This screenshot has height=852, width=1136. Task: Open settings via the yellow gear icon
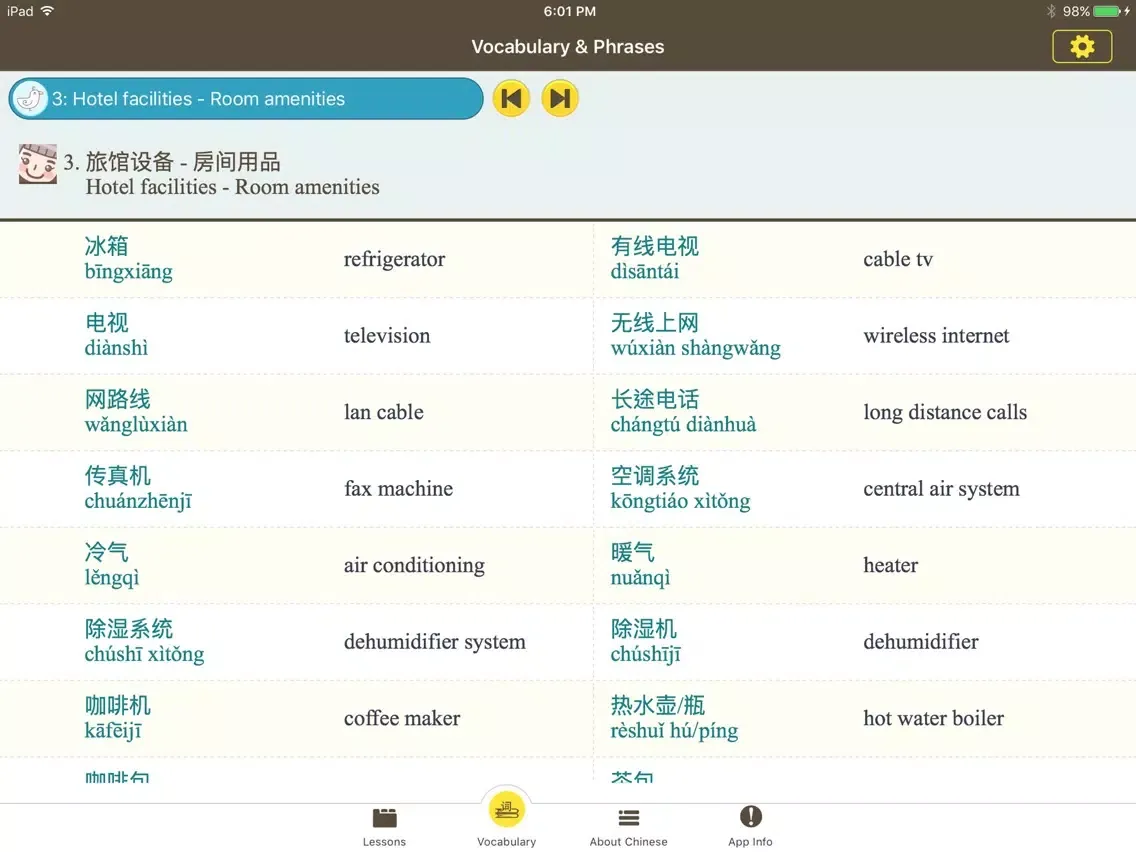(1082, 46)
